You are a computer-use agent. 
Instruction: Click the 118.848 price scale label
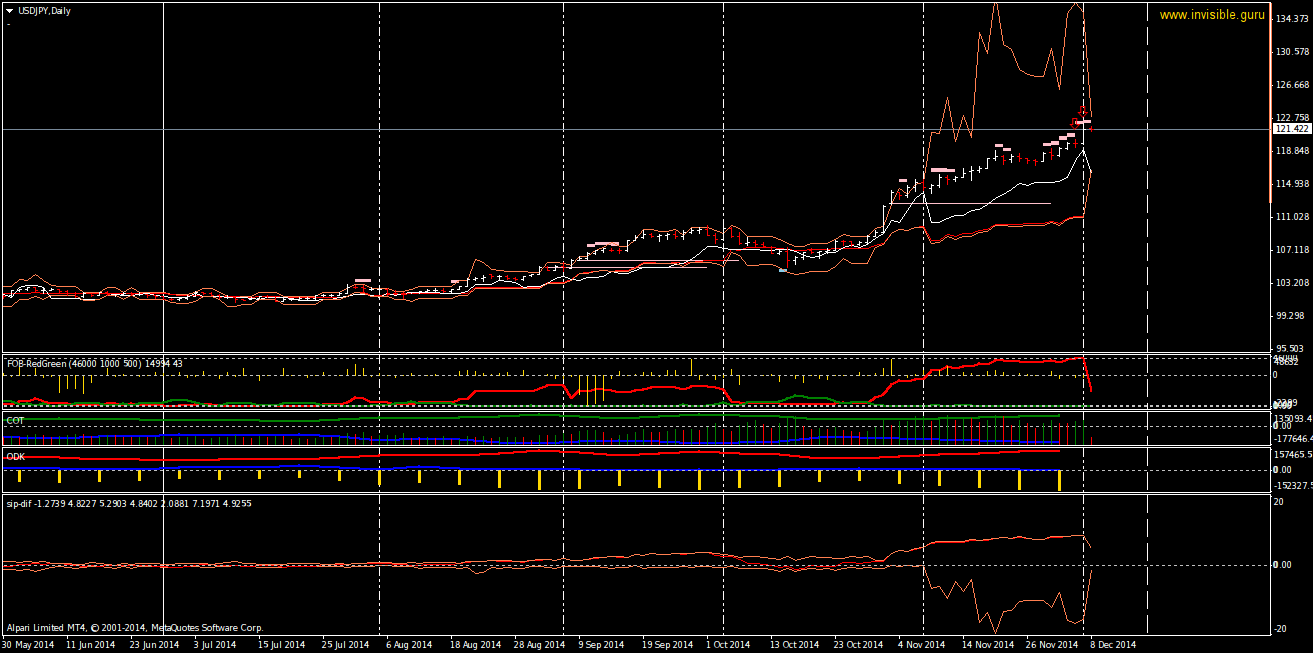(x=1291, y=151)
